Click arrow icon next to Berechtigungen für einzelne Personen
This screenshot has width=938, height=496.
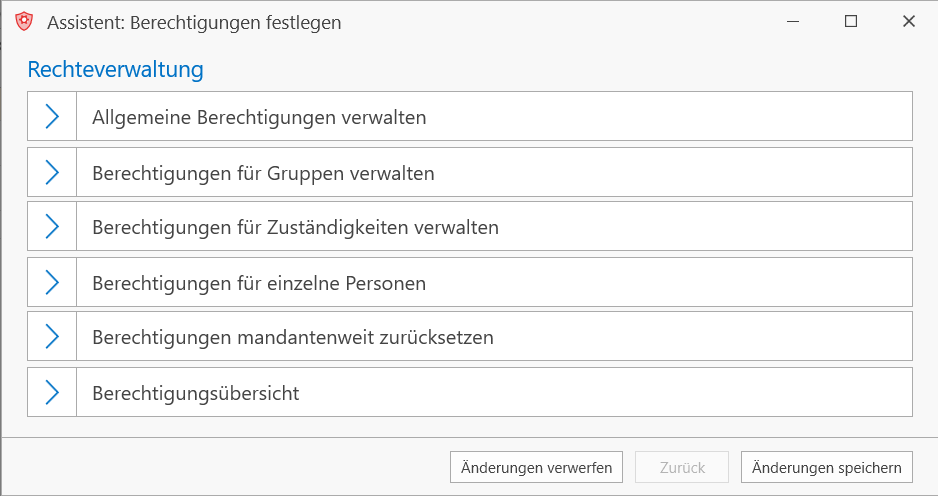pos(52,282)
